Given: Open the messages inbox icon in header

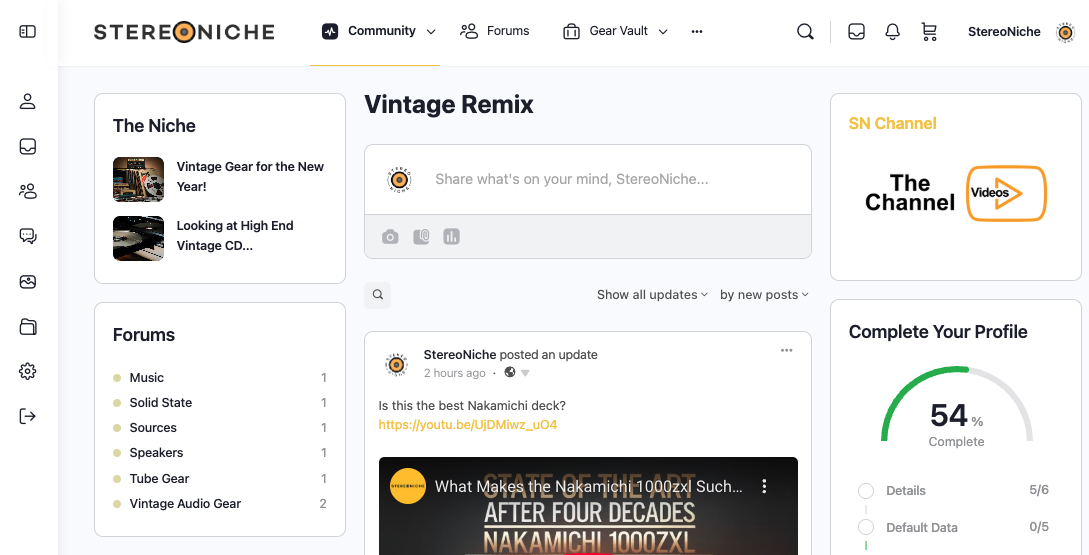Looking at the screenshot, I should tap(856, 32).
